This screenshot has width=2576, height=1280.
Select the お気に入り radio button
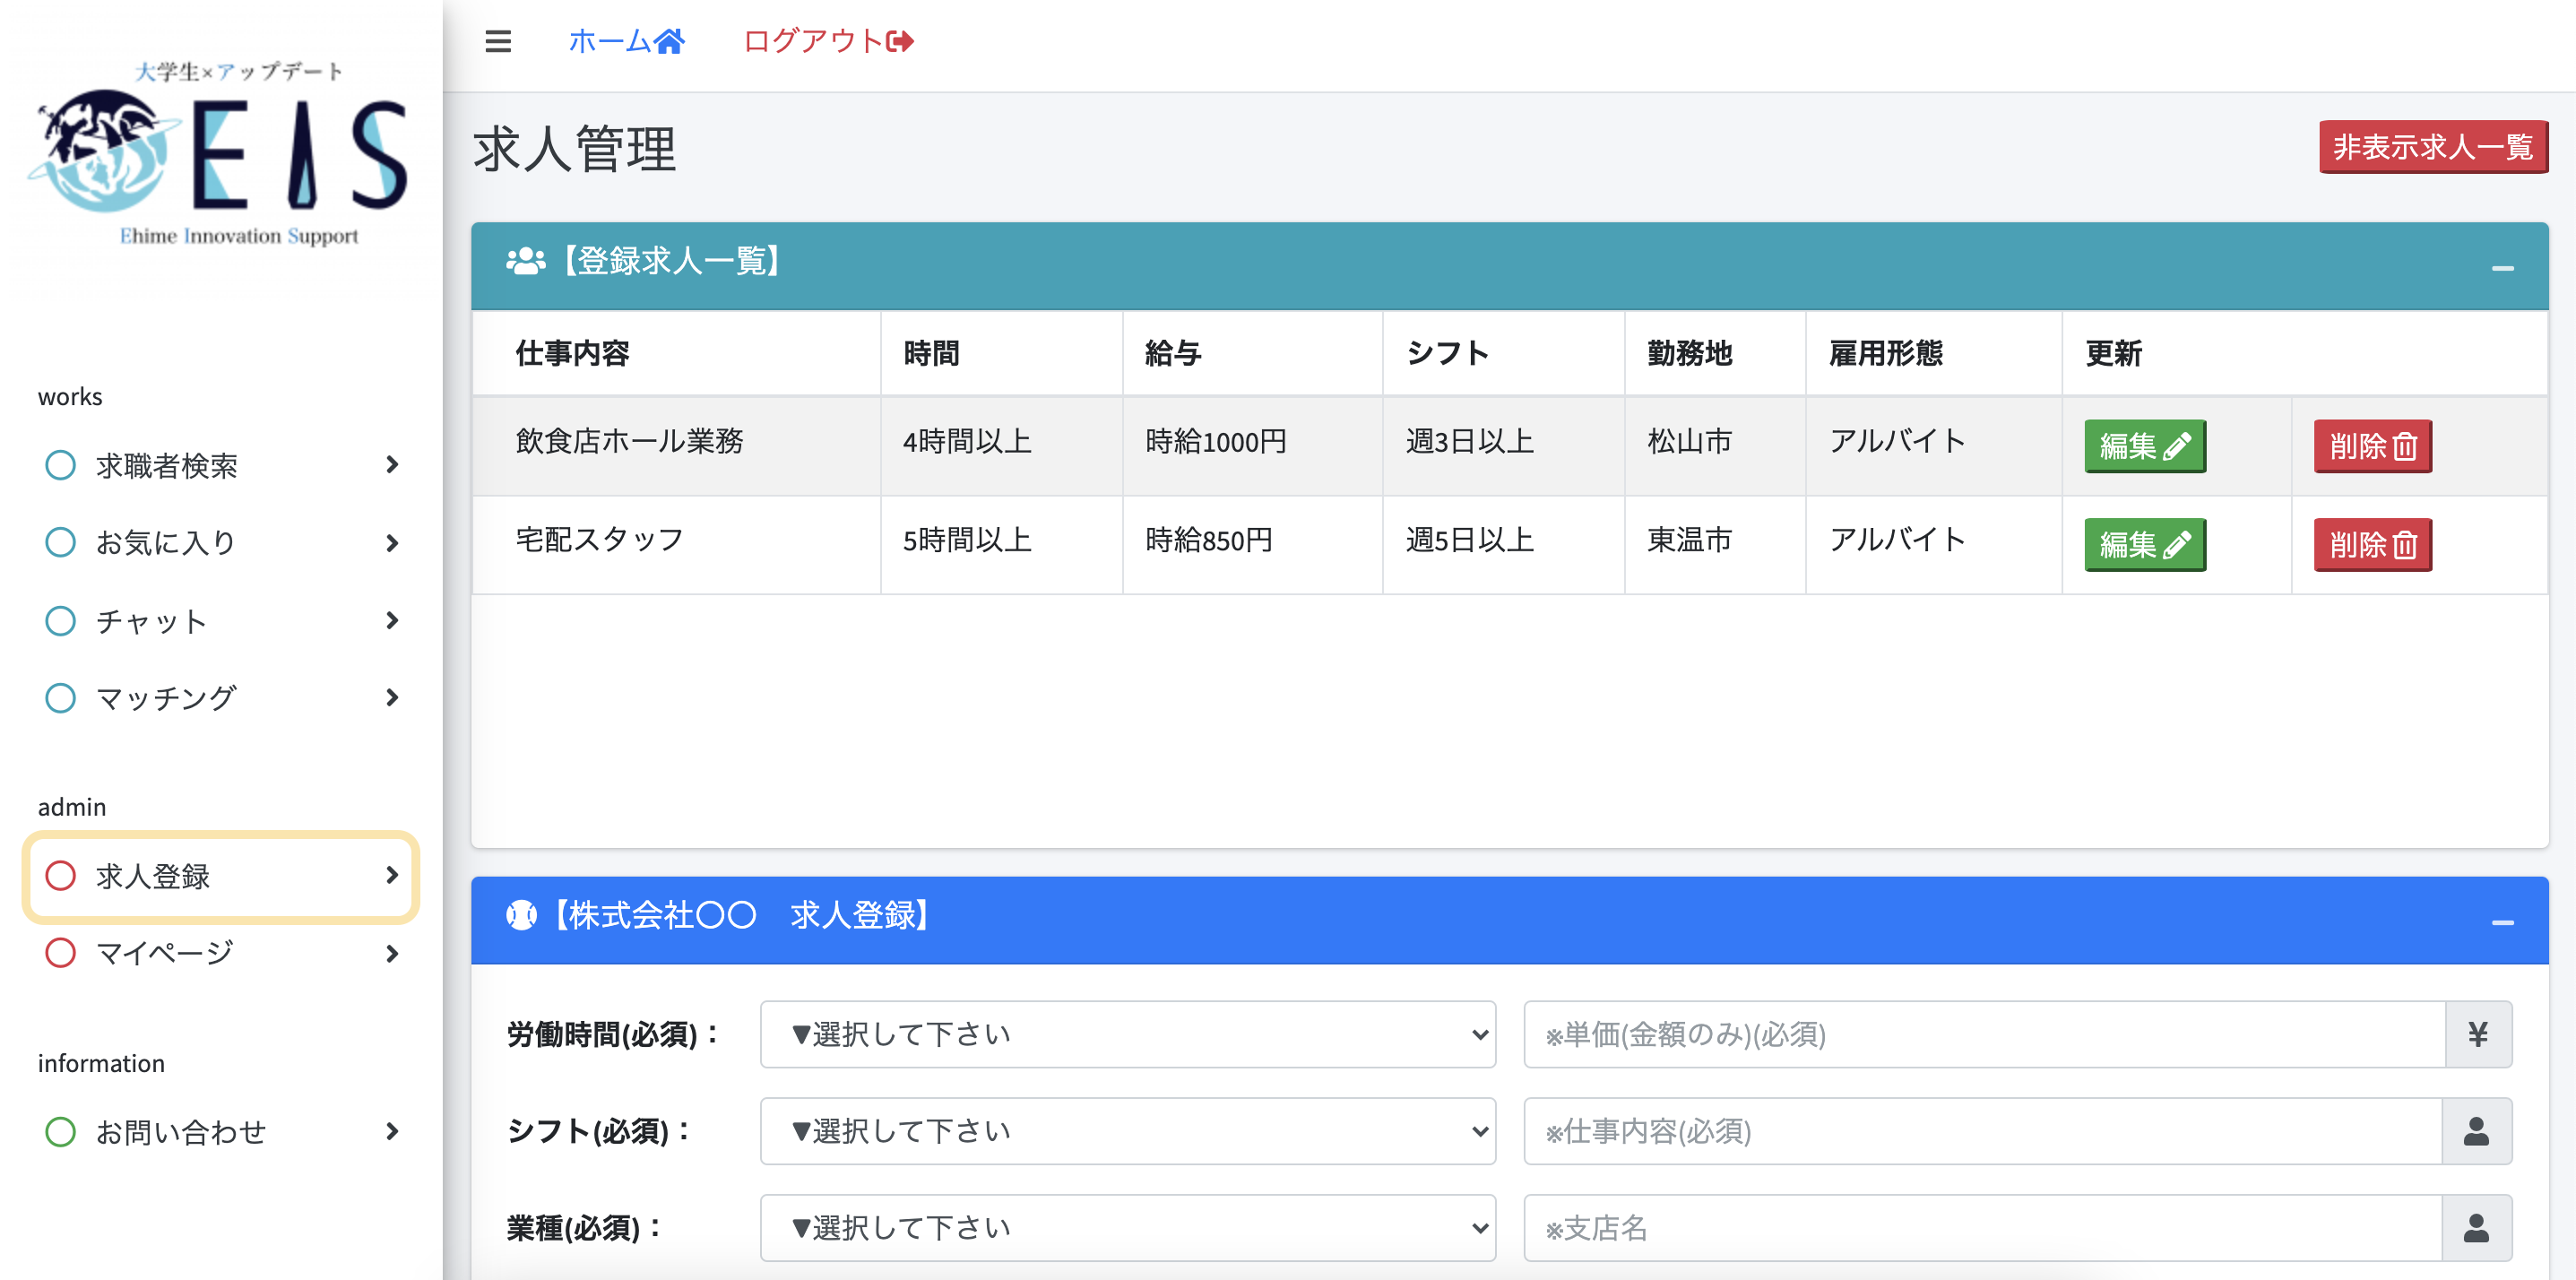click(60, 541)
